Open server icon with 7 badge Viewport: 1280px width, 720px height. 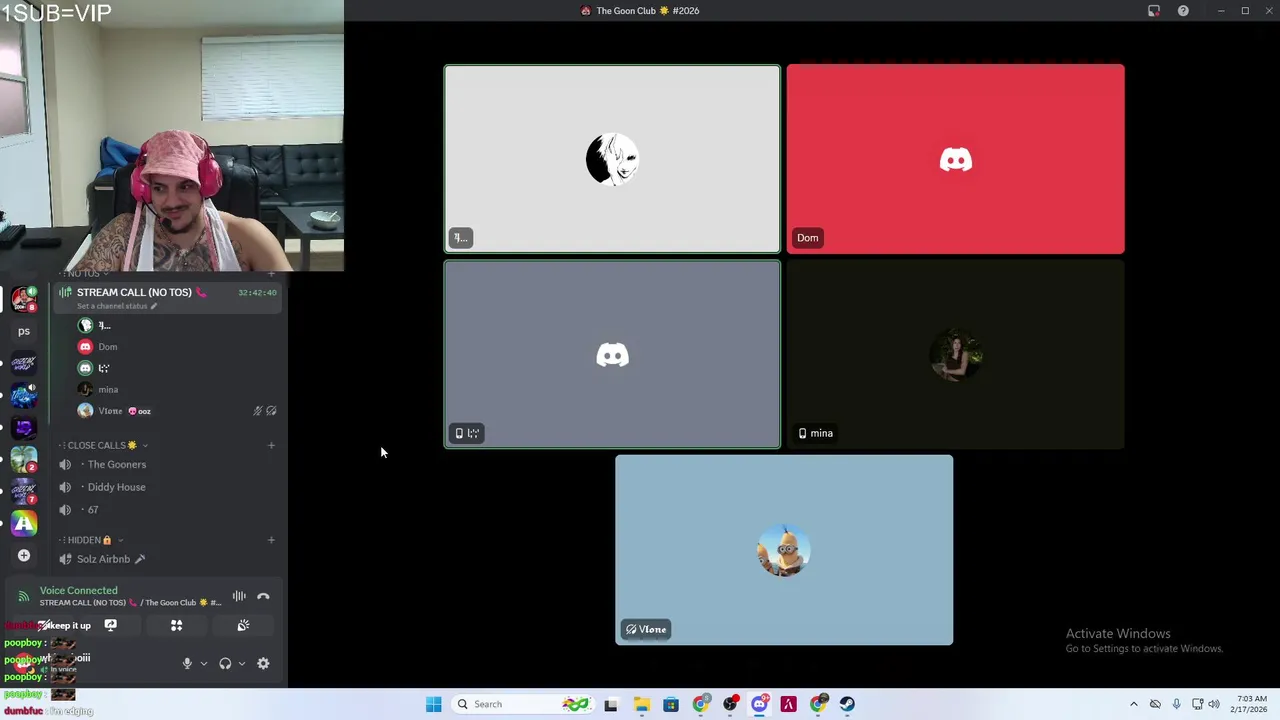pyautogui.click(x=24, y=491)
